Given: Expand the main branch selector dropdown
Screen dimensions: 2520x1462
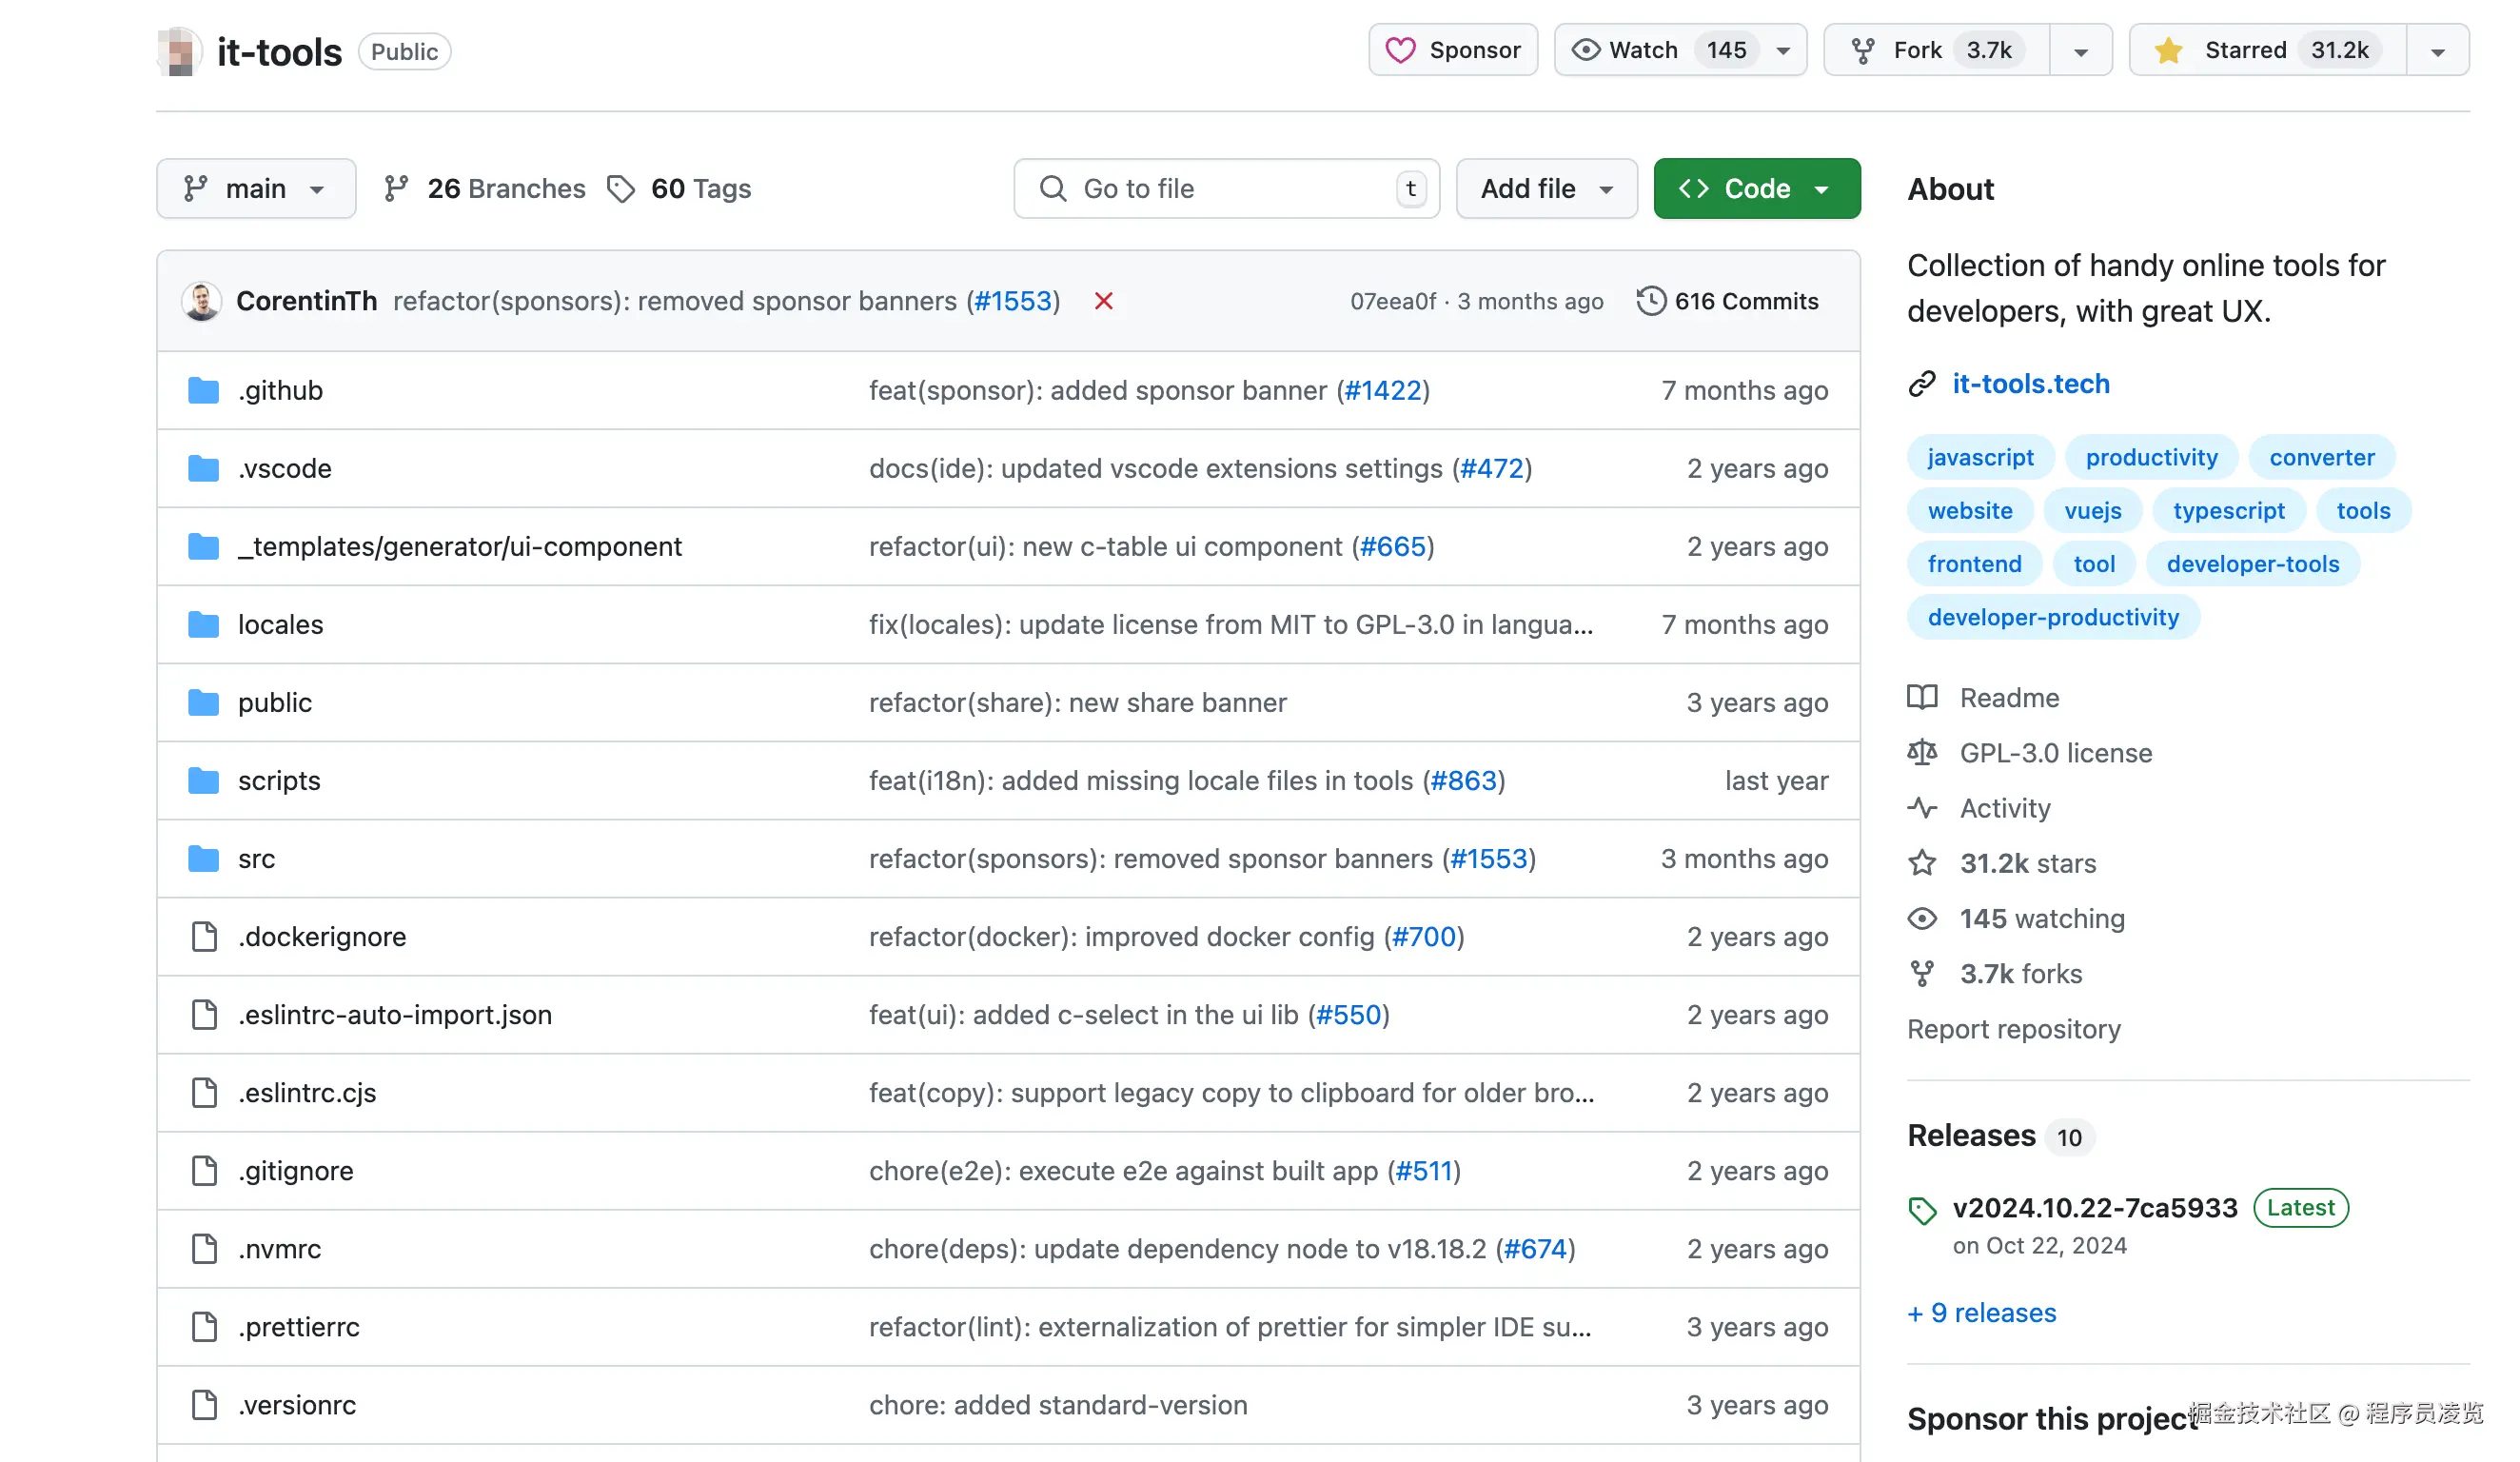Looking at the screenshot, I should coord(256,189).
